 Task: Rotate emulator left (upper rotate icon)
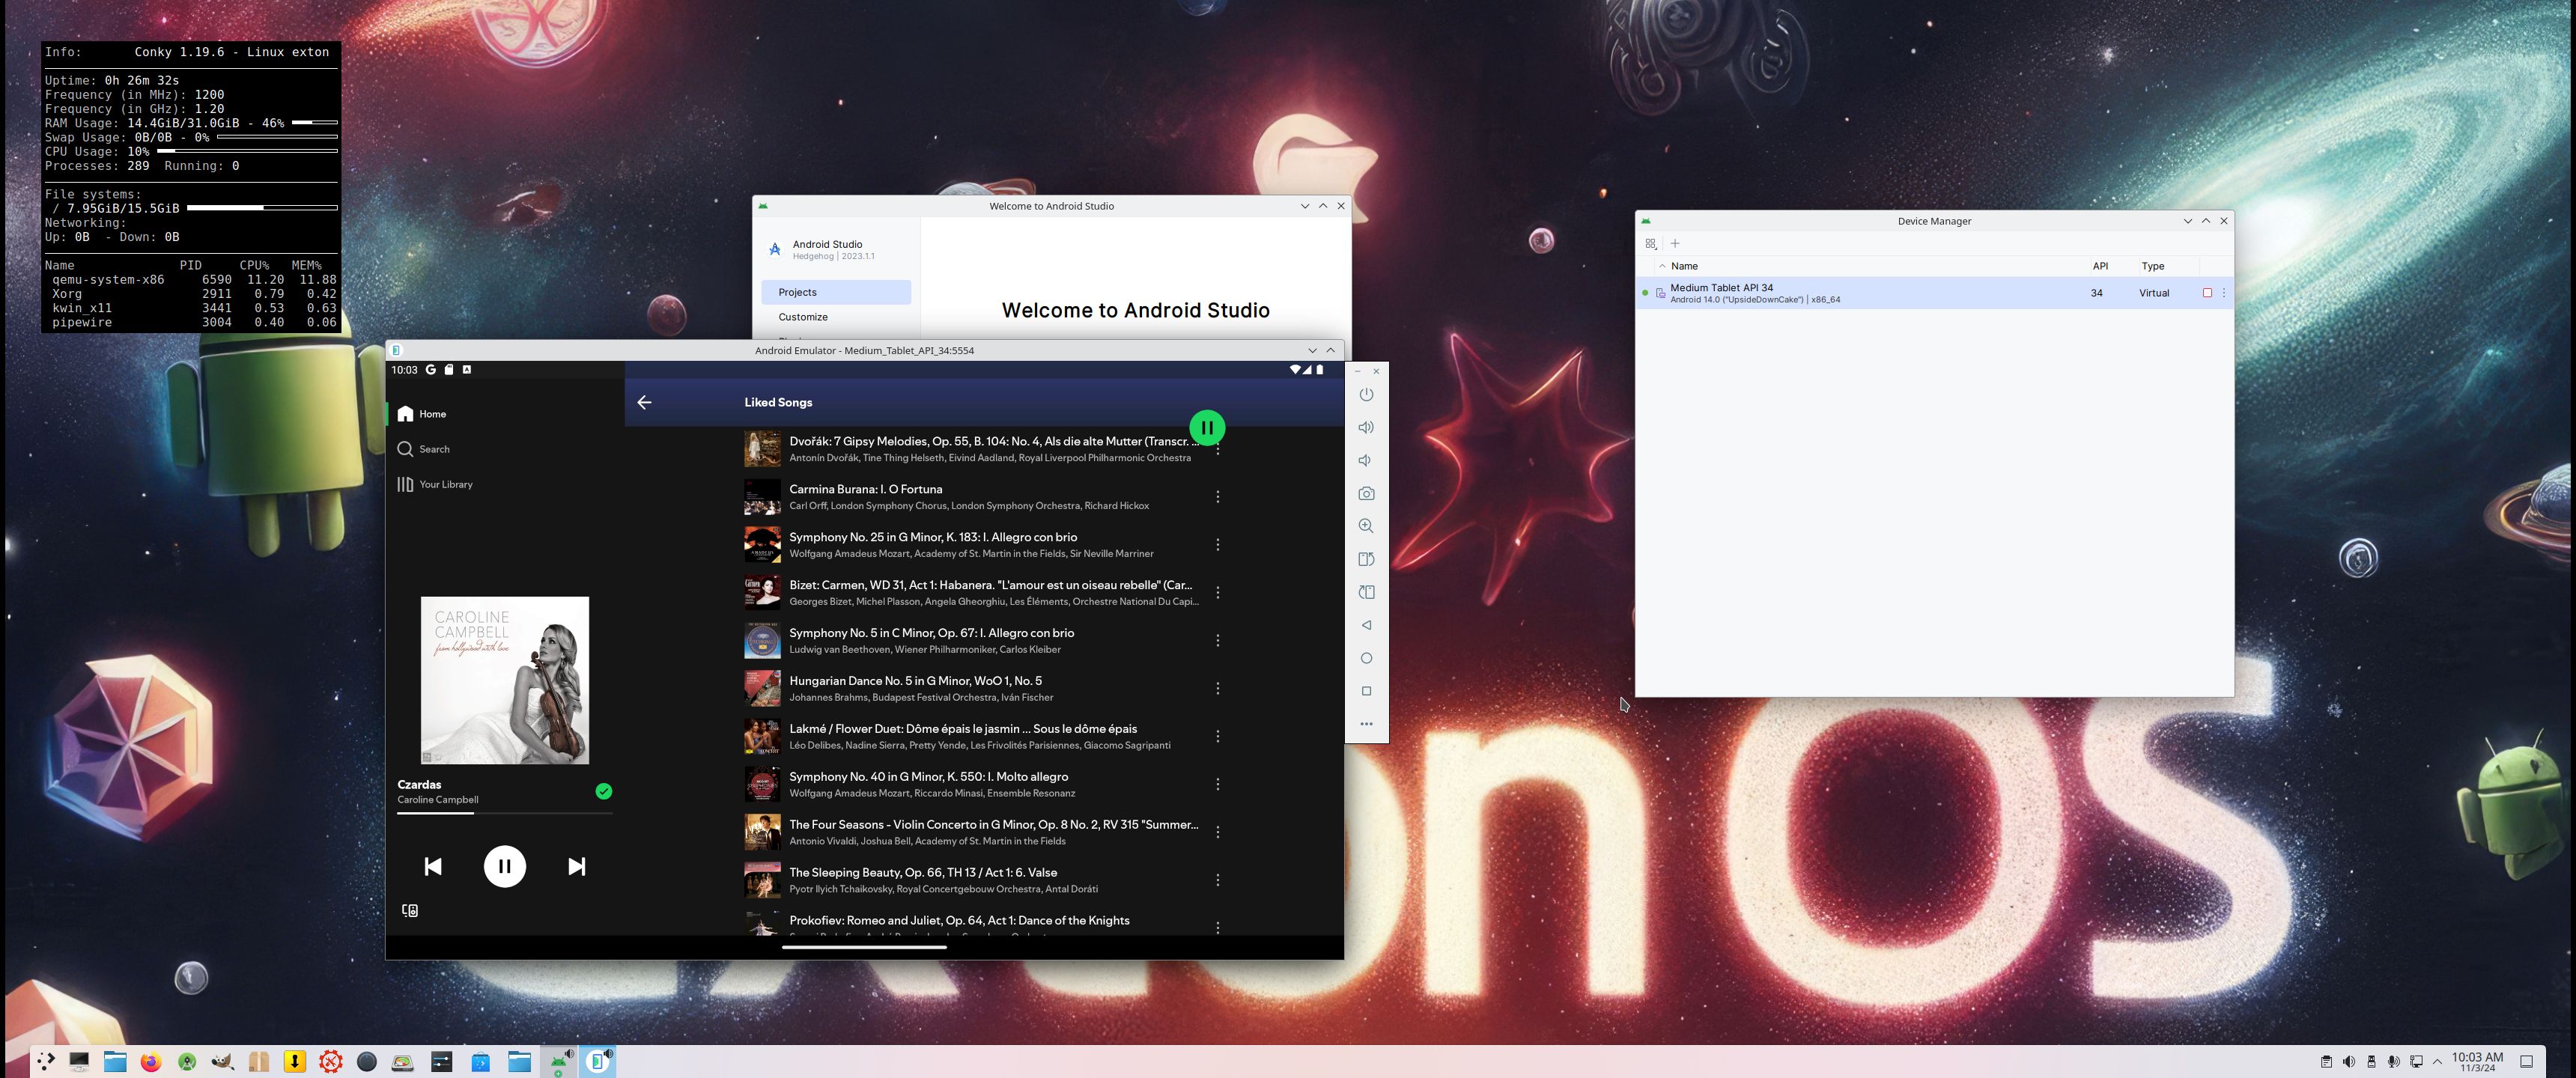coord(1366,559)
